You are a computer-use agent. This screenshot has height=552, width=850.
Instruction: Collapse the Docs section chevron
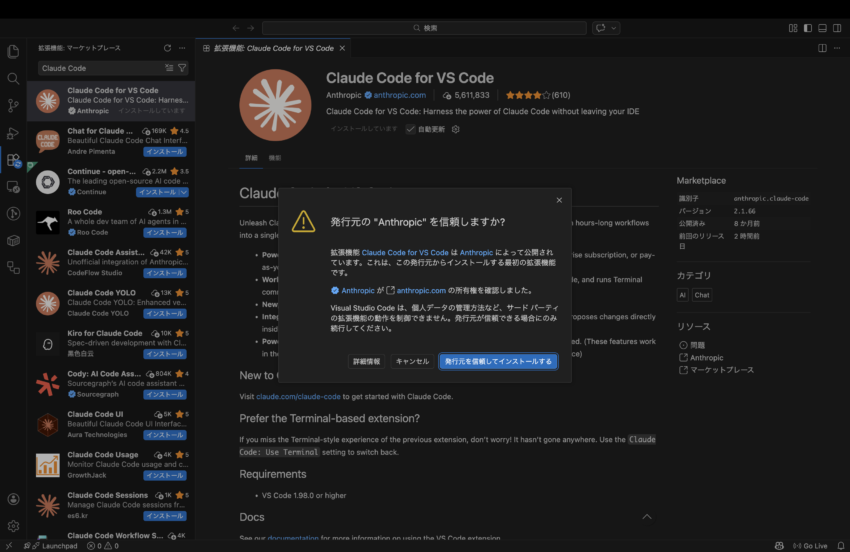646,517
